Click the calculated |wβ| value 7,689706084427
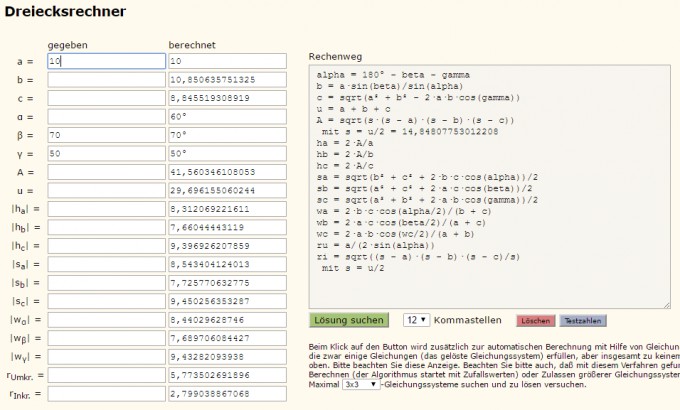The image size is (680, 410). click(227, 338)
